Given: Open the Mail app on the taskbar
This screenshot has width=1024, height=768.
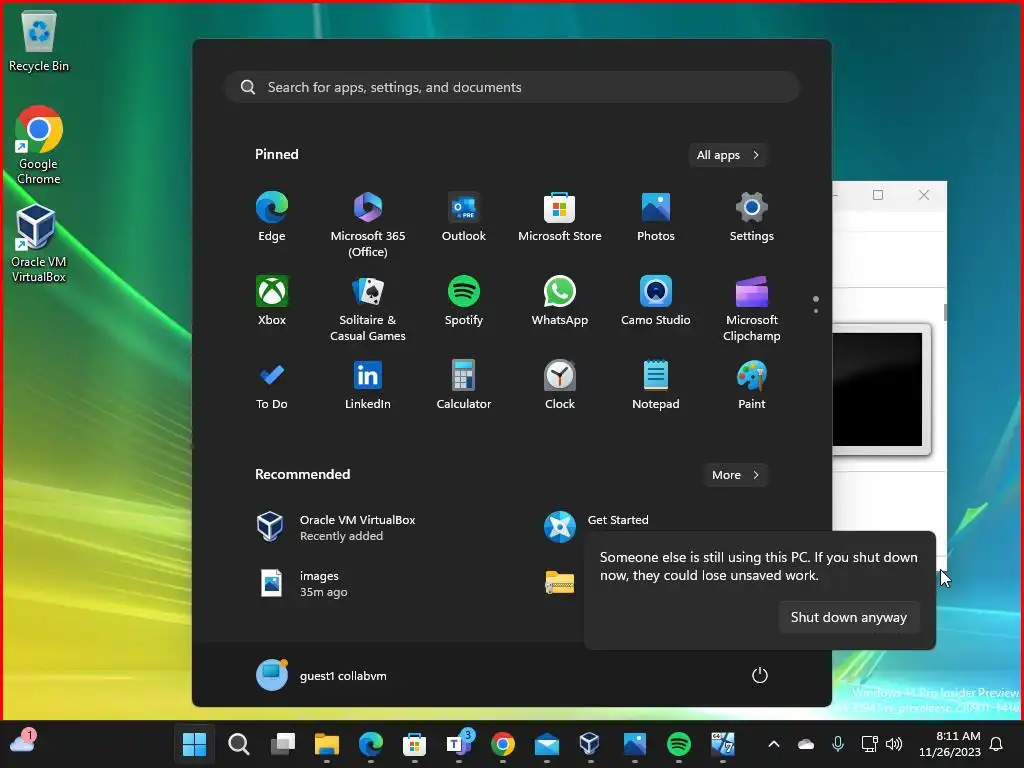Looking at the screenshot, I should (547, 744).
